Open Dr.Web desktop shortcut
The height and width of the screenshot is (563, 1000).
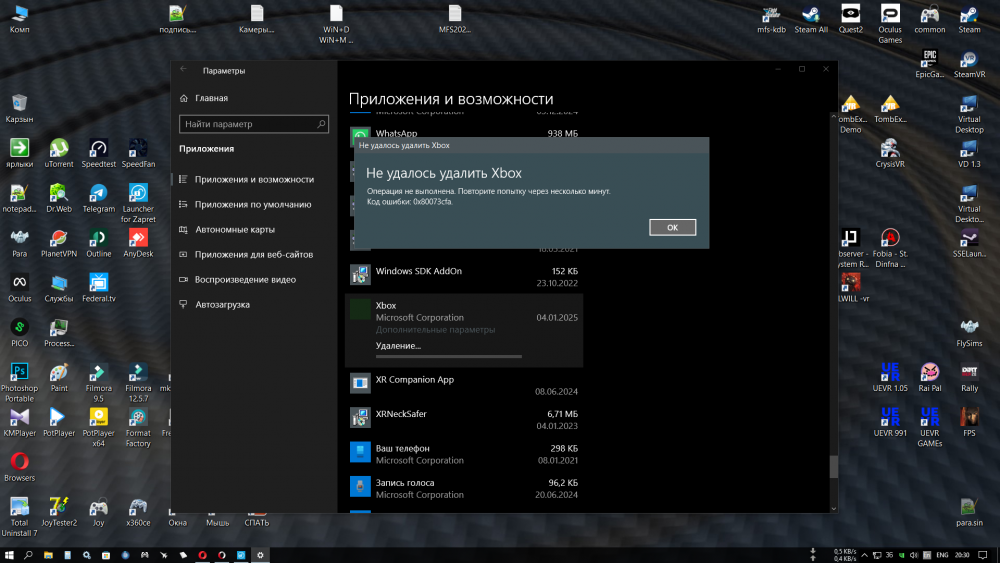point(59,198)
